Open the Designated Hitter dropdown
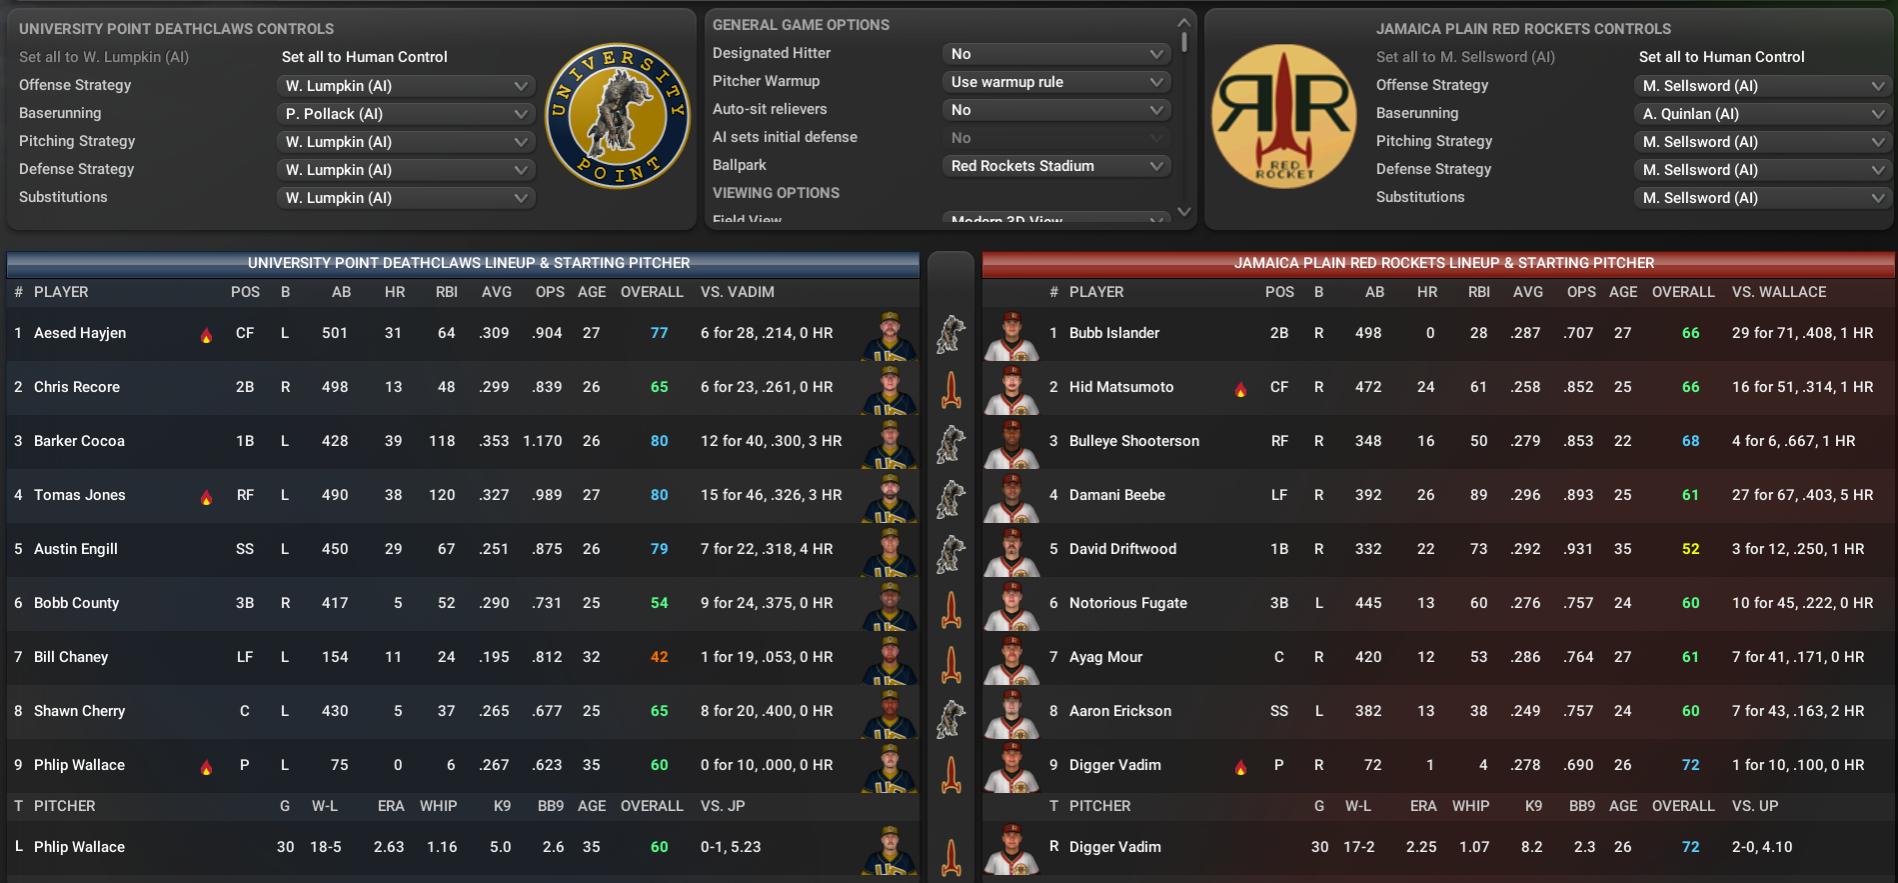Image resolution: width=1898 pixels, height=883 pixels. 1056,54
